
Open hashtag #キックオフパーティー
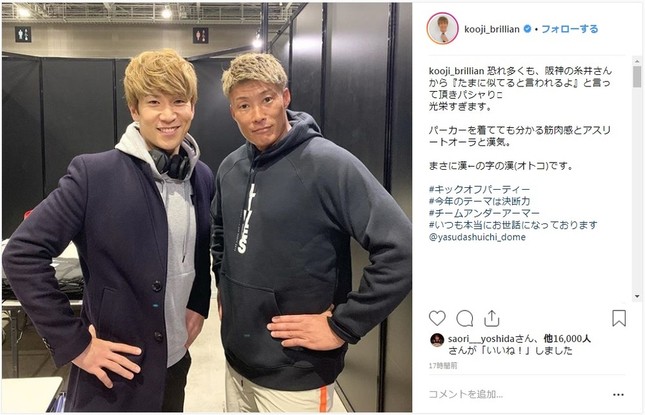[x=479, y=190]
